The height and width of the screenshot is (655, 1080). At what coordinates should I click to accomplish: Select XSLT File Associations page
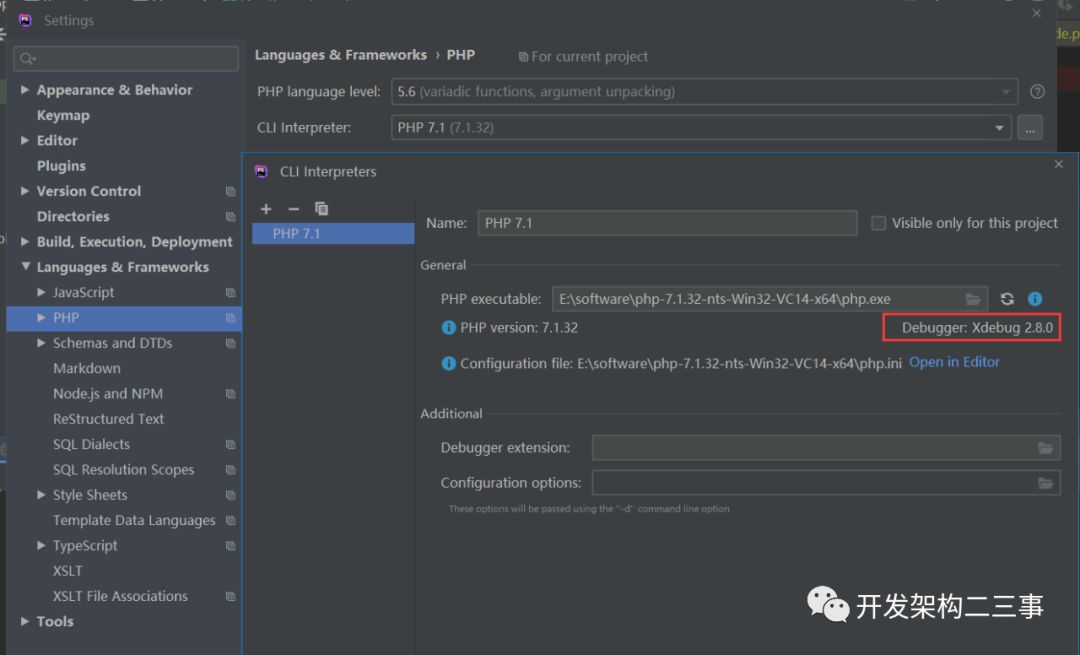tap(120, 596)
